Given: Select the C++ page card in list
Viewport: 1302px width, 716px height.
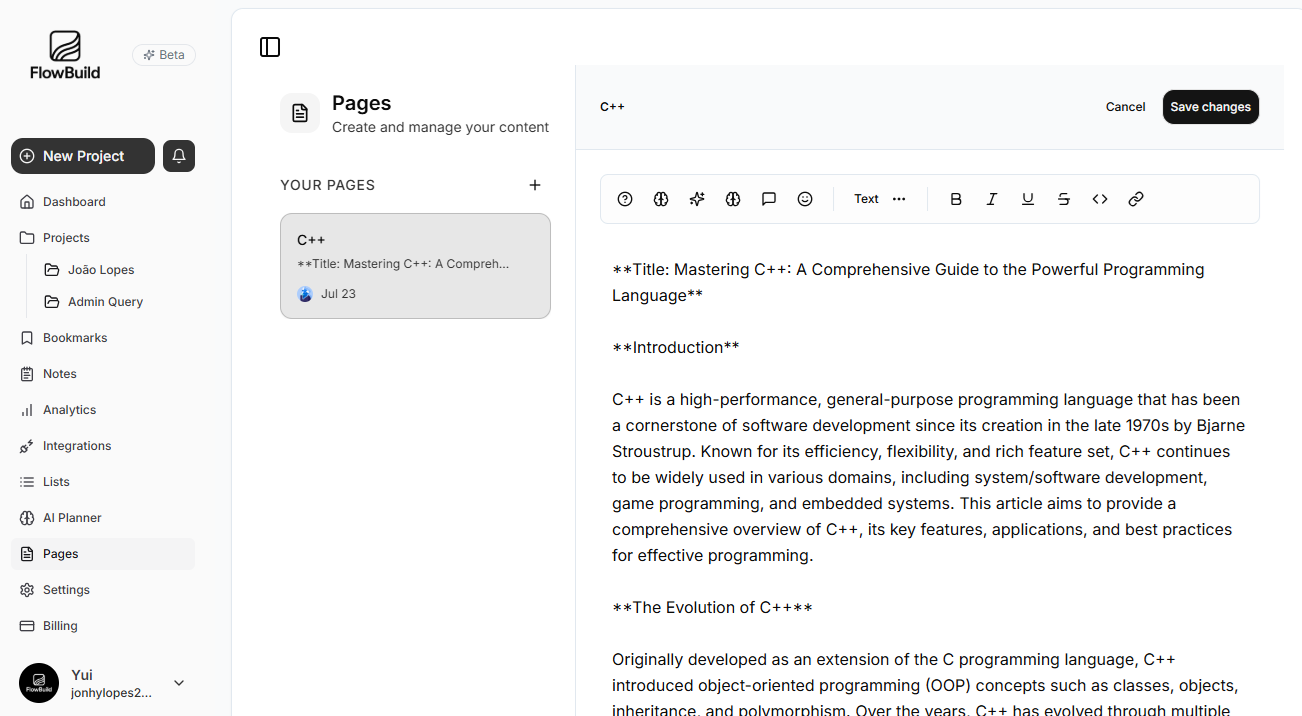Looking at the screenshot, I should tap(415, 266).
